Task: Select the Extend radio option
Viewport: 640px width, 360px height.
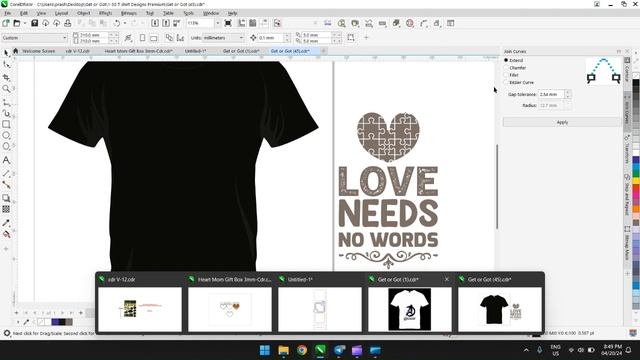Action: 506,60
